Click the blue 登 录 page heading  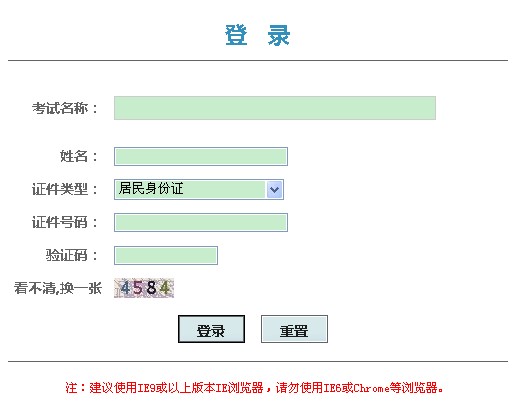pos(258,35)
